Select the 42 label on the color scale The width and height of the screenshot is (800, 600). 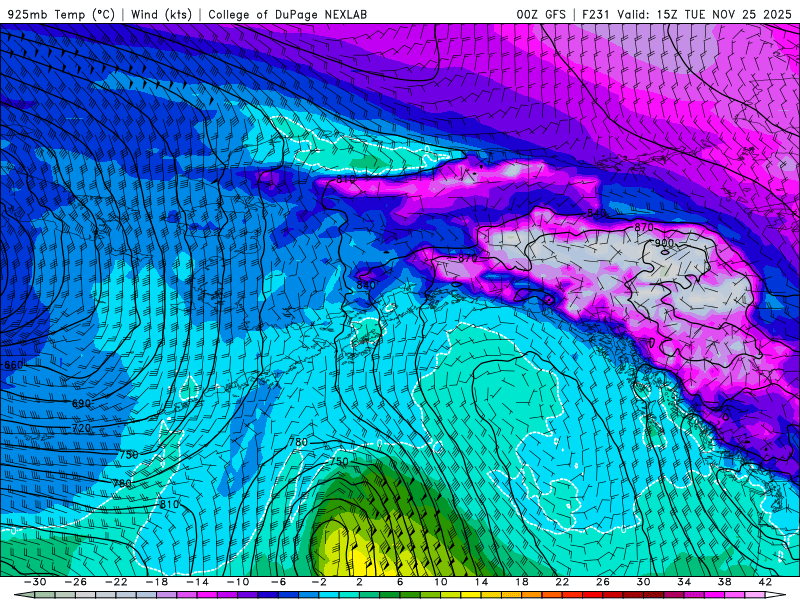tap(765, 582)
